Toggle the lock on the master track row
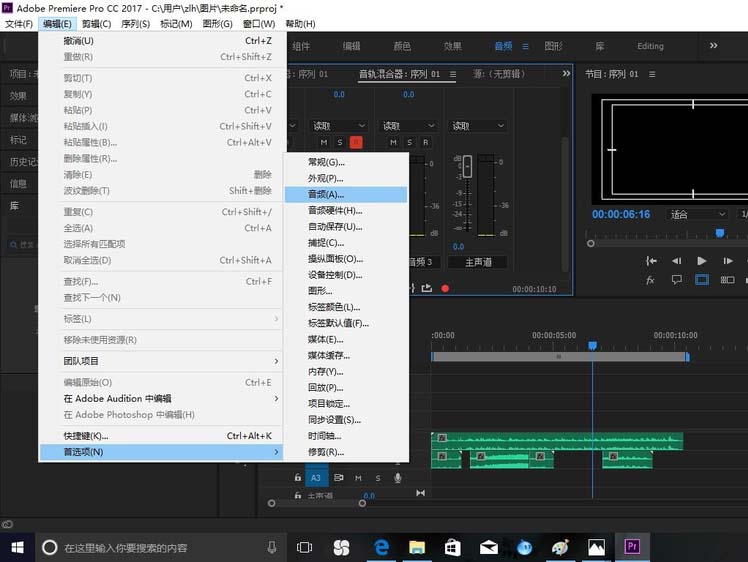Image resolution: width=748 pixels, height=562 pixels. (x=298, y=495)
